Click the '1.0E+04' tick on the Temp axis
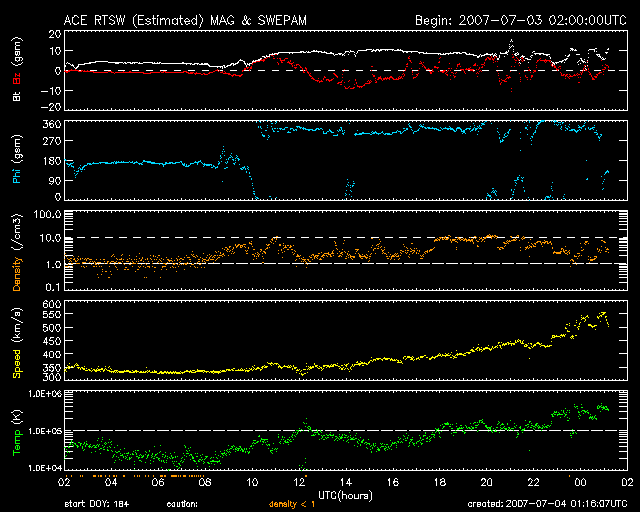Screen dimensions: 640x512 click(45, 468)
